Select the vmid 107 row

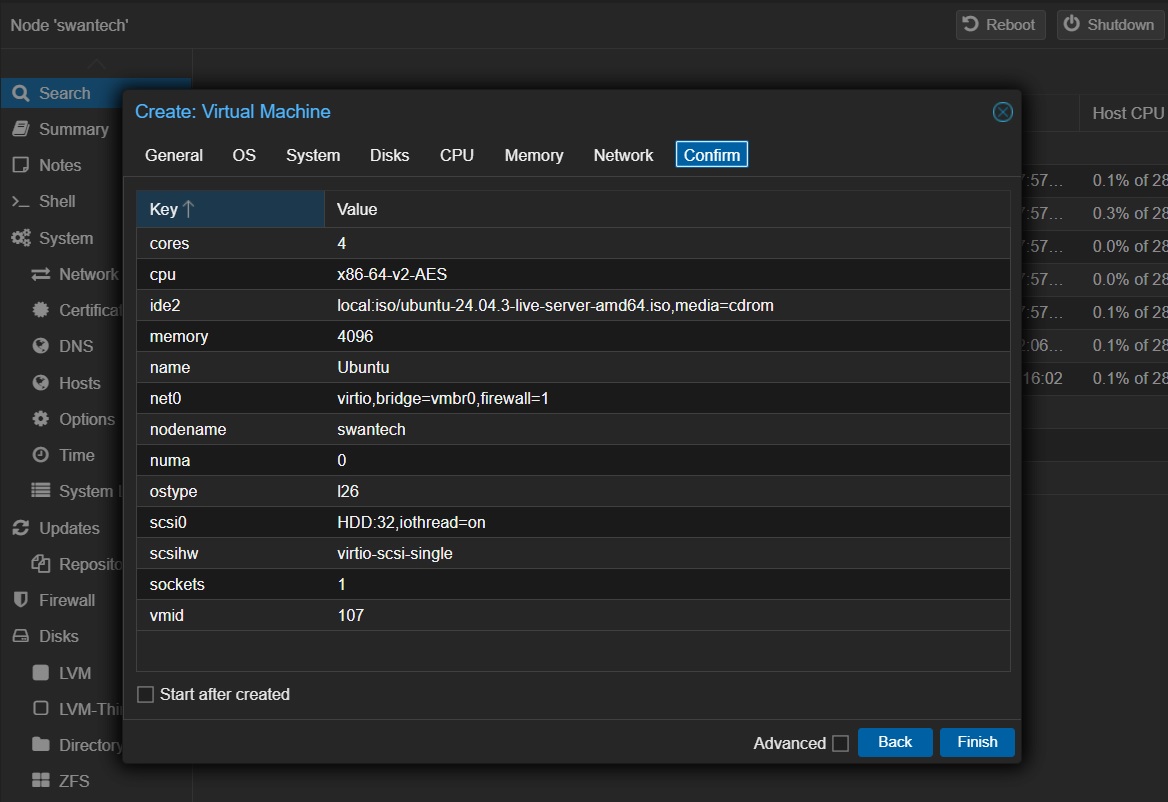click(x=573, y=616)
